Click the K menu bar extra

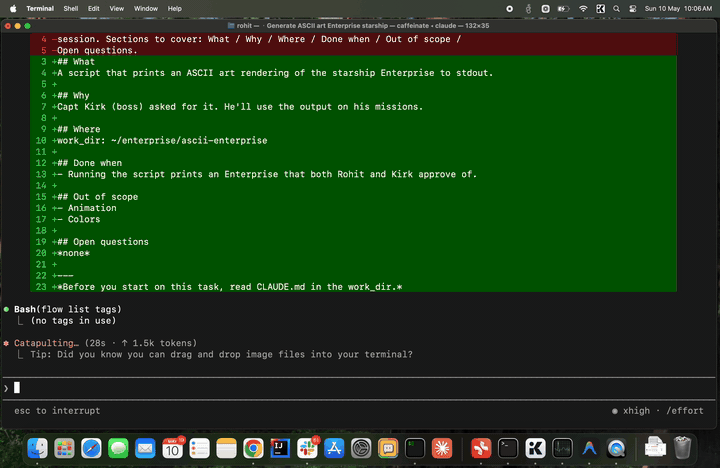point(600,8)
